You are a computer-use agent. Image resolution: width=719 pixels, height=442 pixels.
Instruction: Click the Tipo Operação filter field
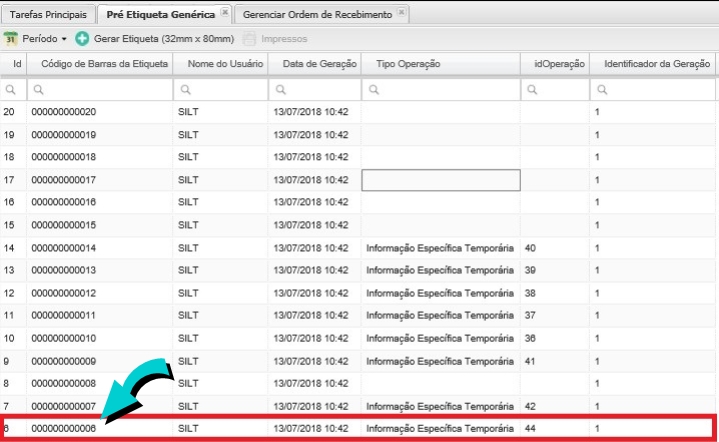[441, 90]
